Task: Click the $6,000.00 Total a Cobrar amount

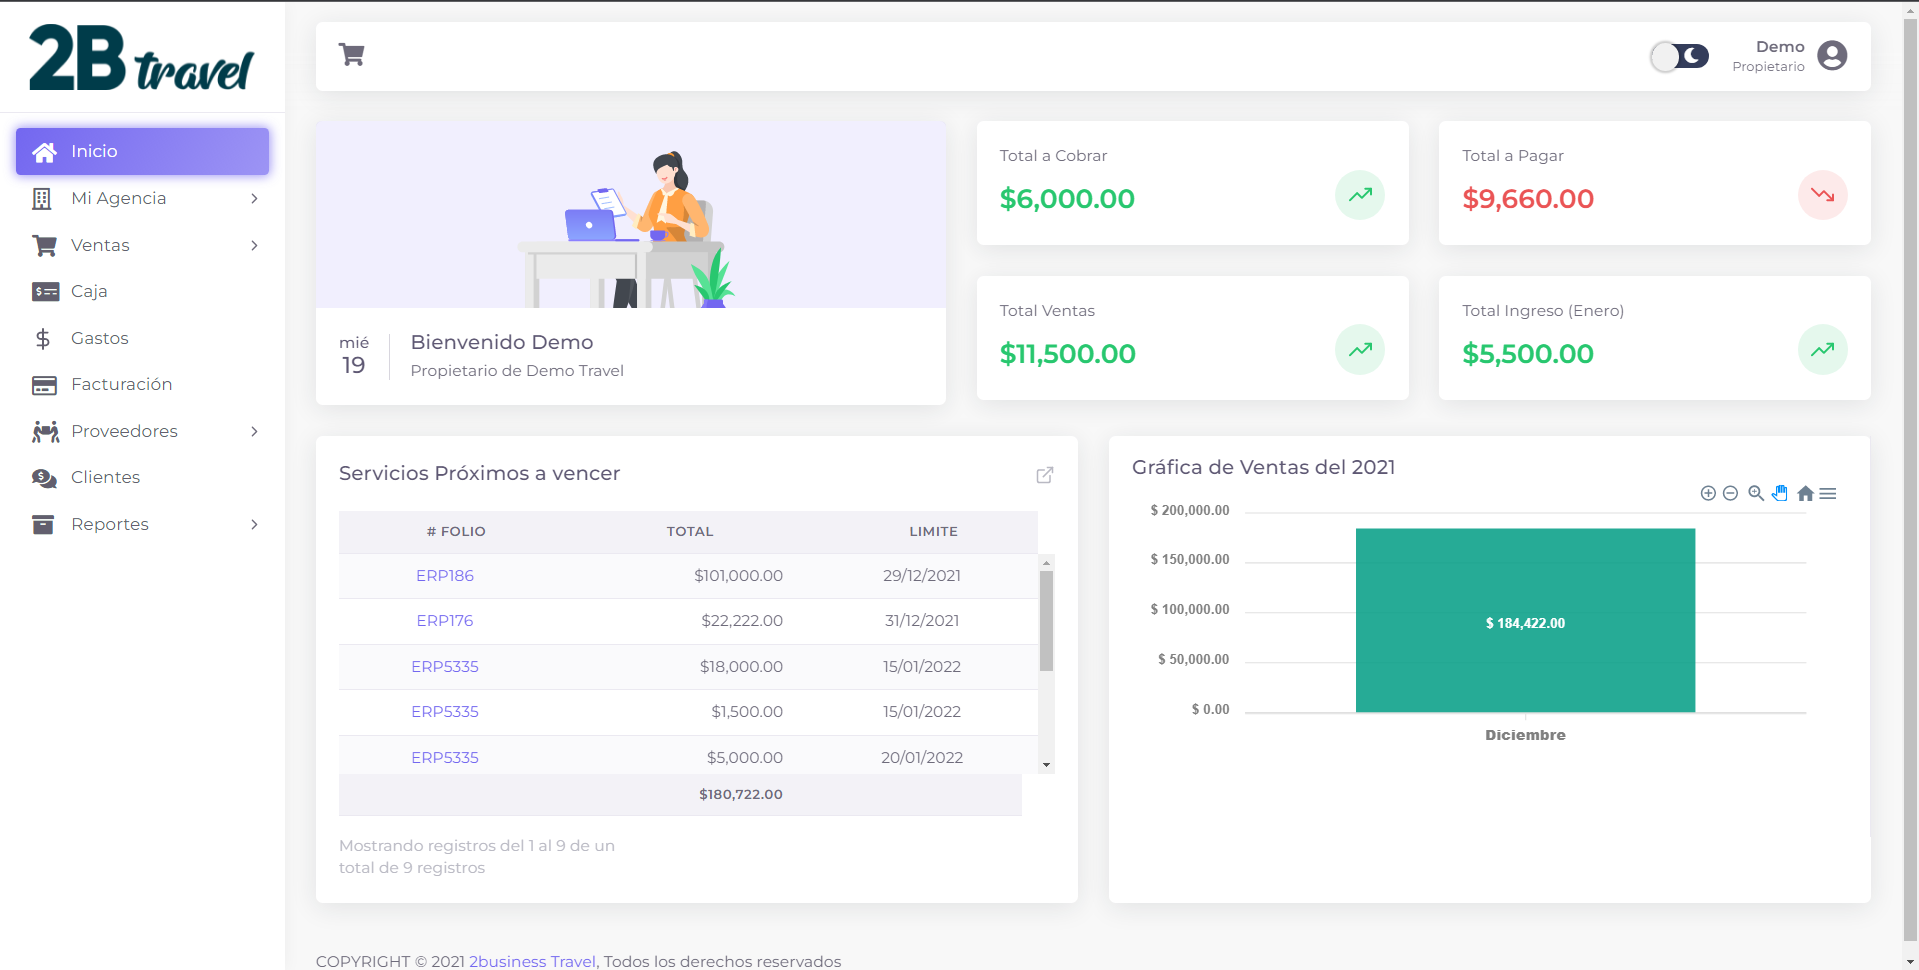Action: click(x=1067, y=199)
